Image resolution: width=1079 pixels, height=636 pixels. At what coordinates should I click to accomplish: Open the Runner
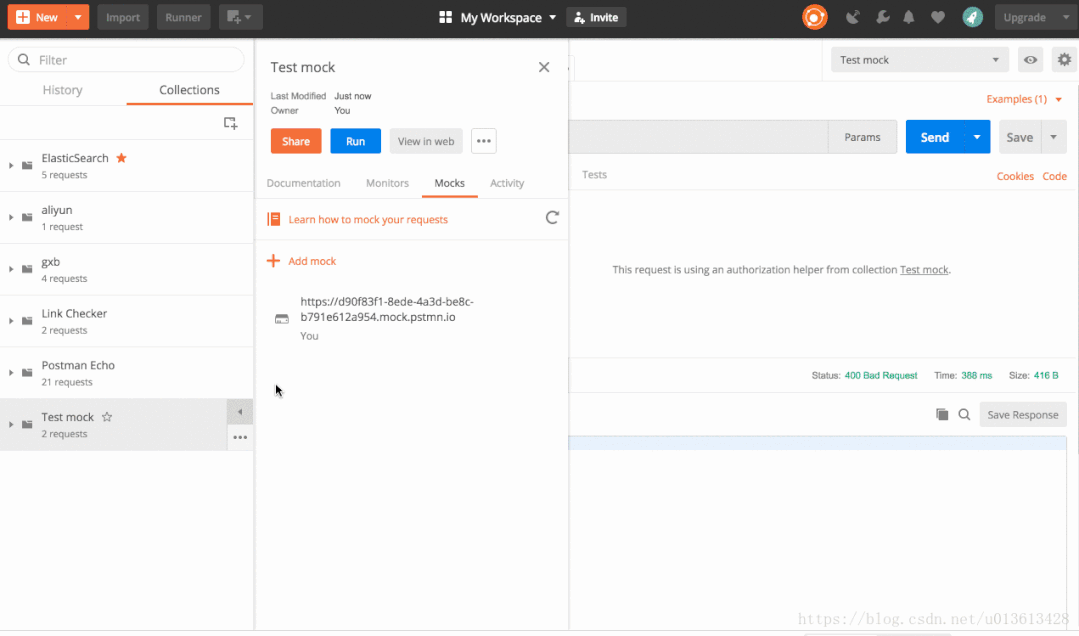tap(183, 17)
